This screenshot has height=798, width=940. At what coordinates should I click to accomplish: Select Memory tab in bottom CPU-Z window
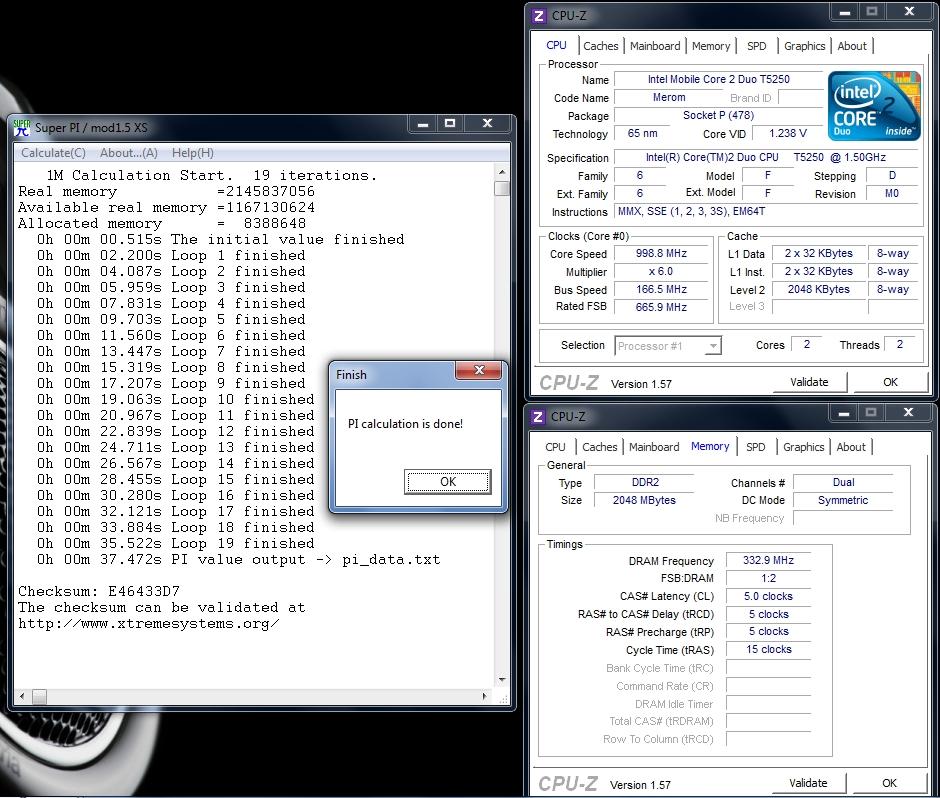(x=710, y=447)
